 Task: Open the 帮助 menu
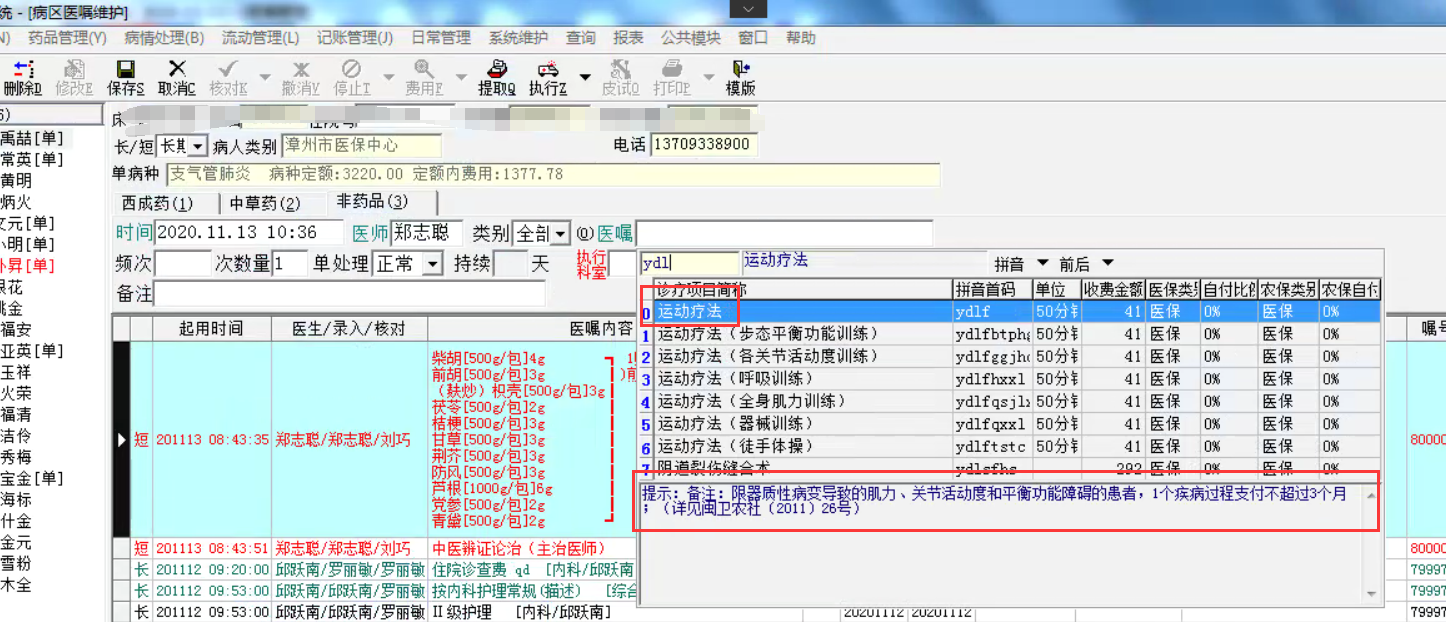pos(801,38)
